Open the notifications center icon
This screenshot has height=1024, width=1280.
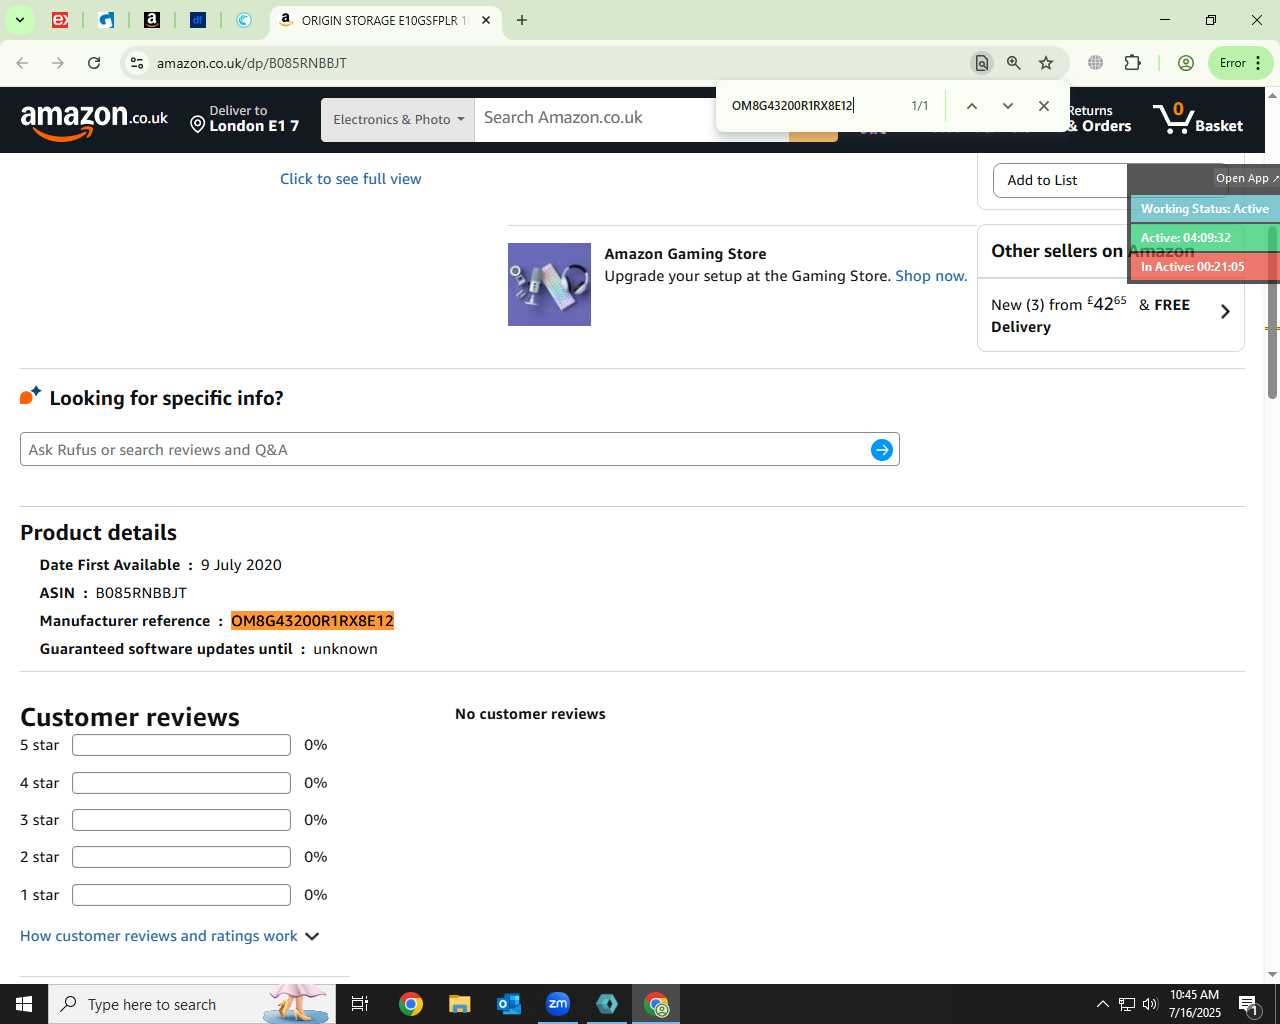point(1250,1004)
